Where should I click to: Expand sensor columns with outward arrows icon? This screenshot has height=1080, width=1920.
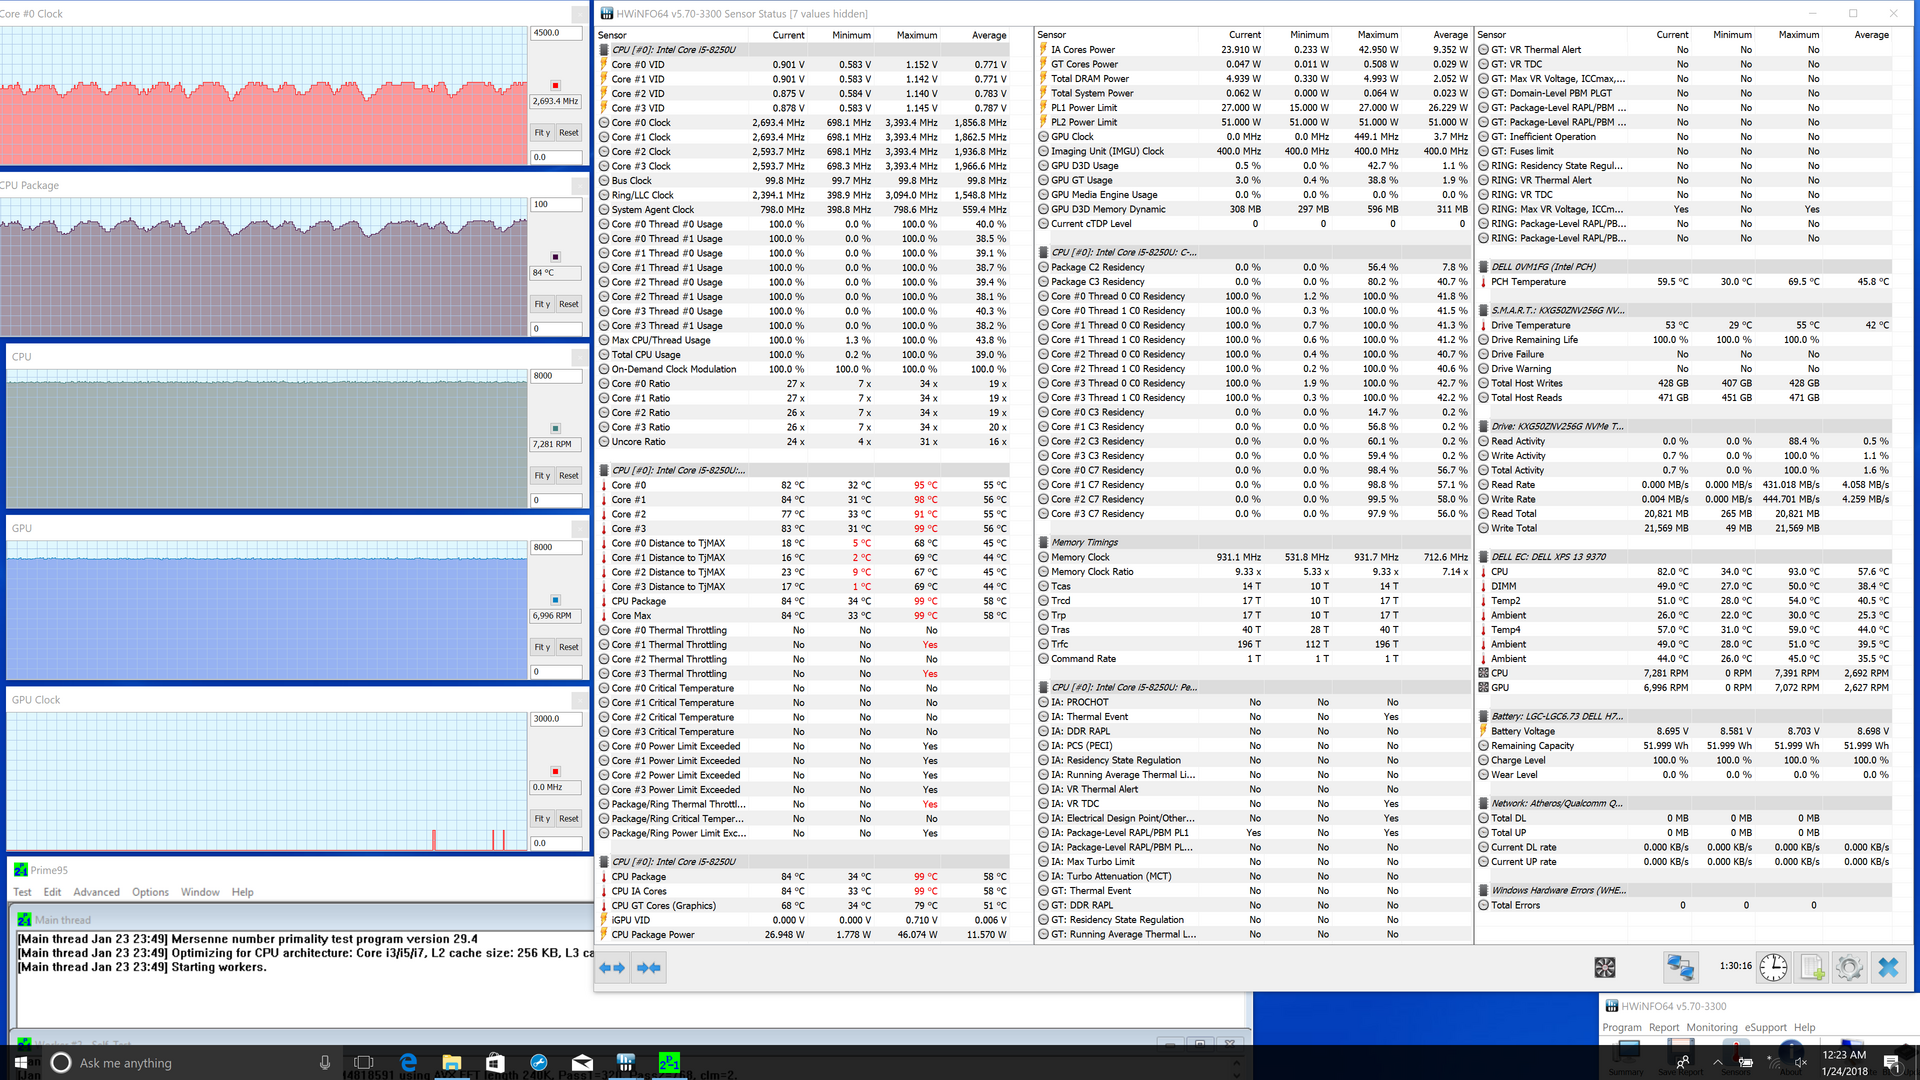tap(612, 967)
